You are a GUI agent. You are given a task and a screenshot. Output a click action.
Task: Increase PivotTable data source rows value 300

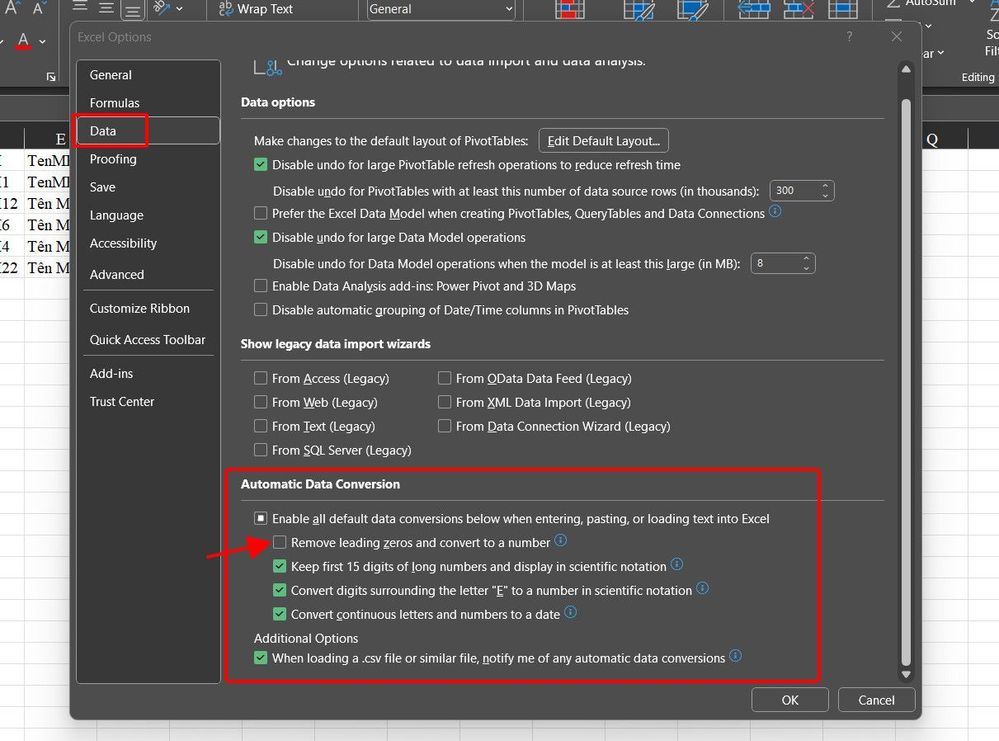tap(825, 186)
